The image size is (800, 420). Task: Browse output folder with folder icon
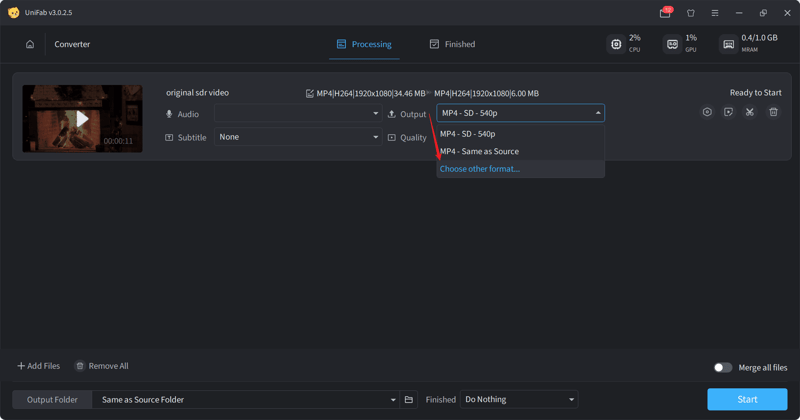click(408, 400)
